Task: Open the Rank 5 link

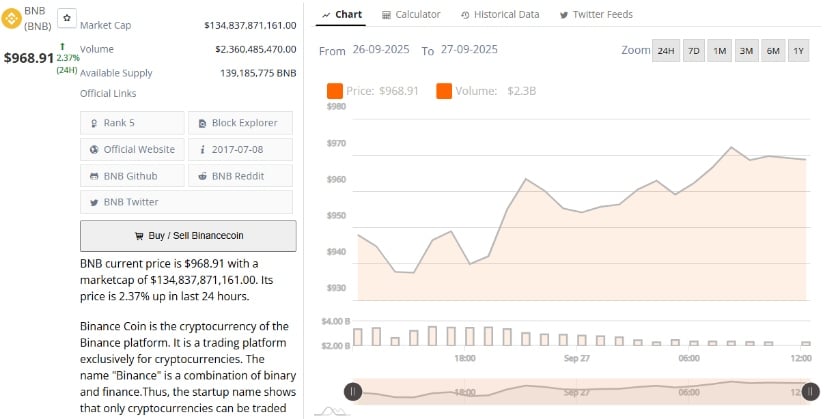Action: pos(132,123)
